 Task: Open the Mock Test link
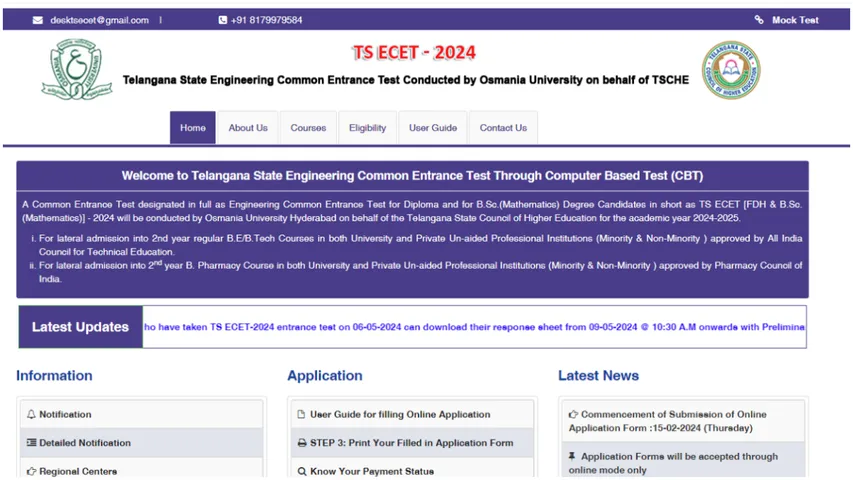795,20
